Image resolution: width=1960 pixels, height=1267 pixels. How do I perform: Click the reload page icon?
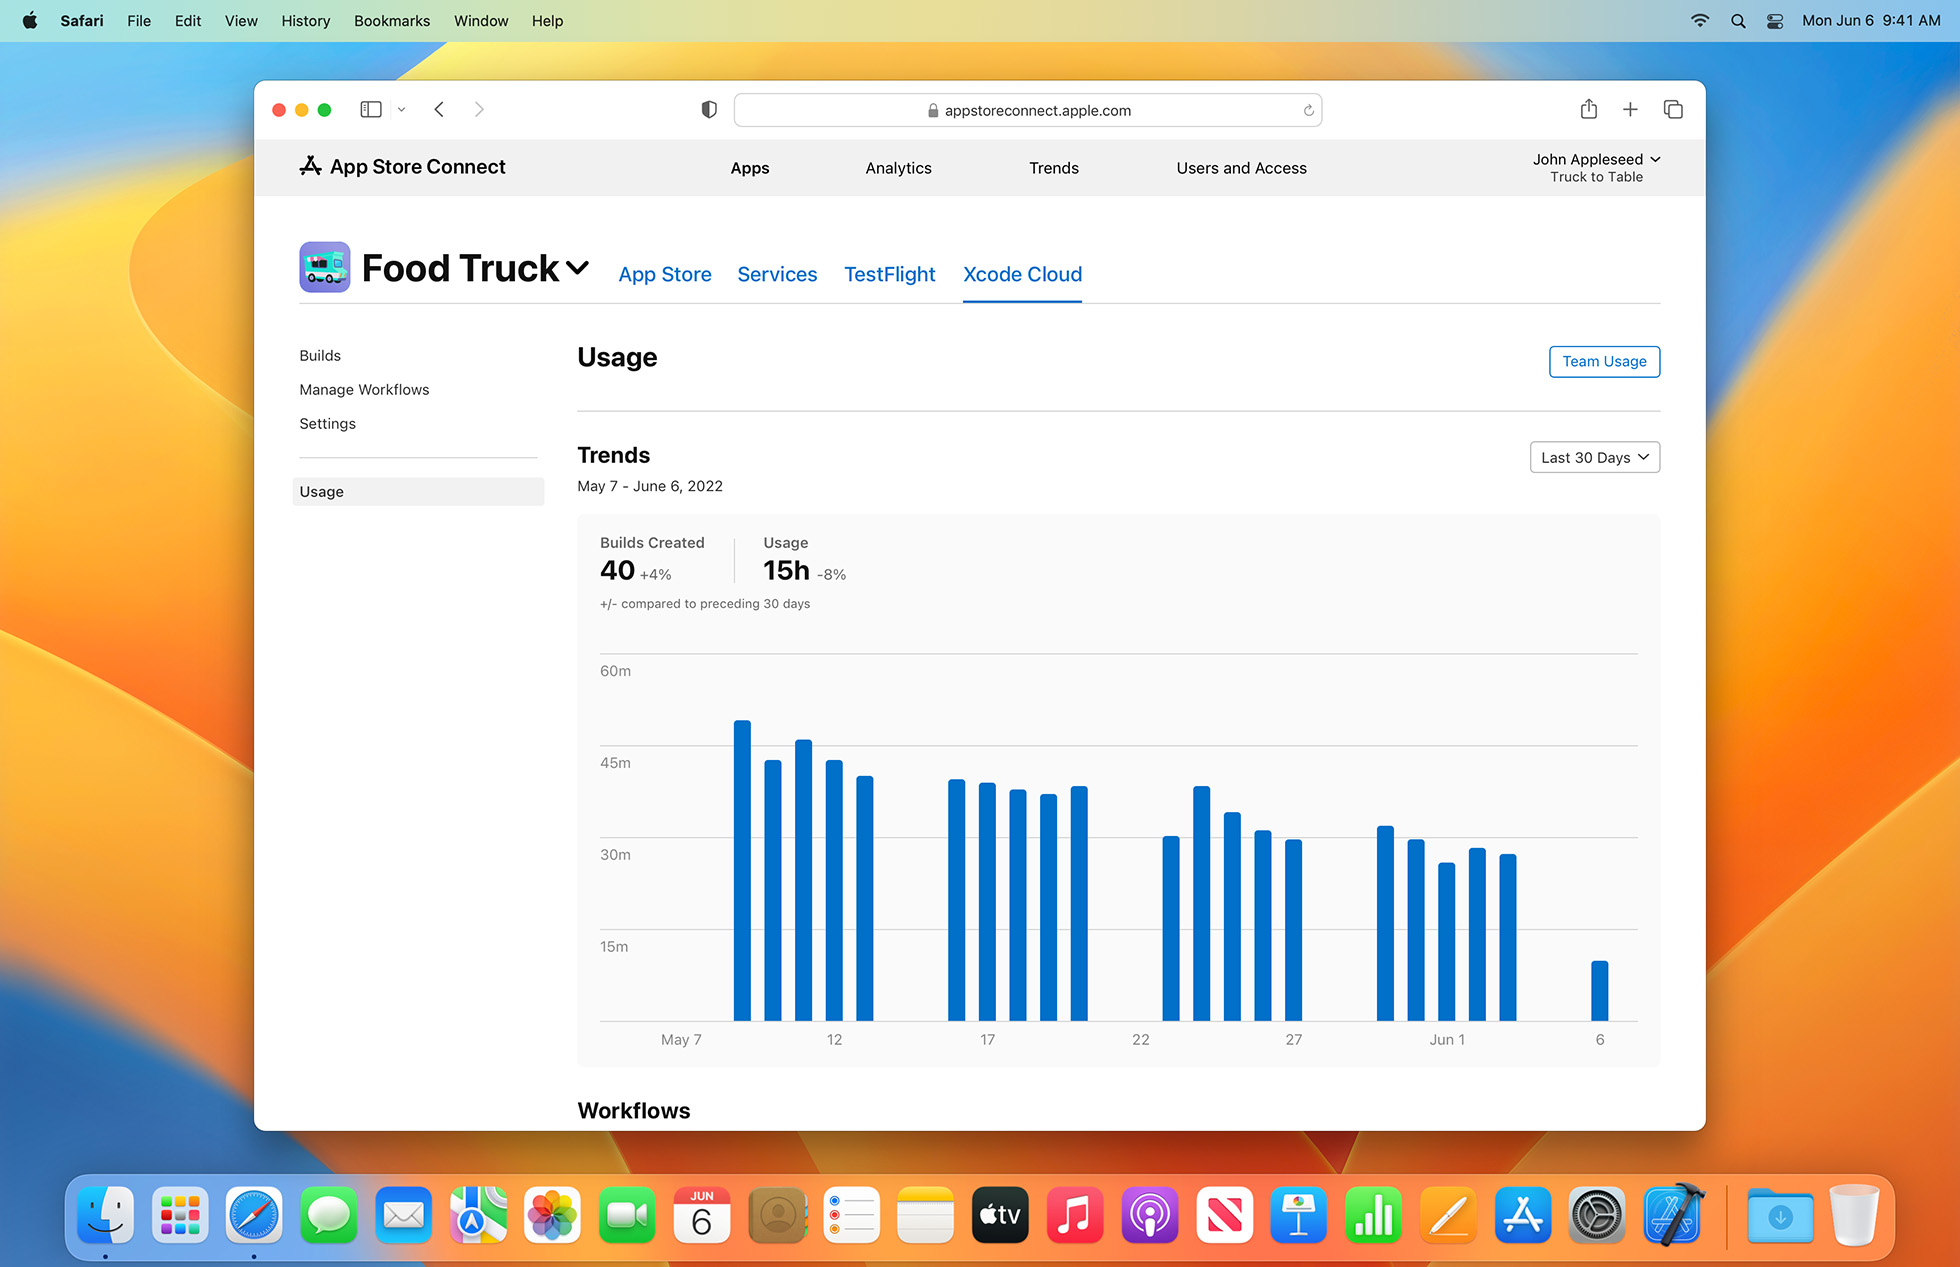(x=1308, y=111)
